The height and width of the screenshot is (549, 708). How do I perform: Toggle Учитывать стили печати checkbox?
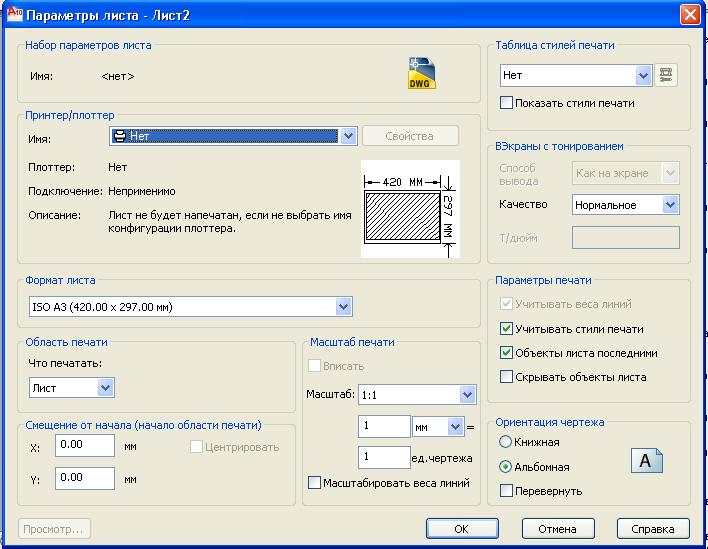(x=507, y=329)
